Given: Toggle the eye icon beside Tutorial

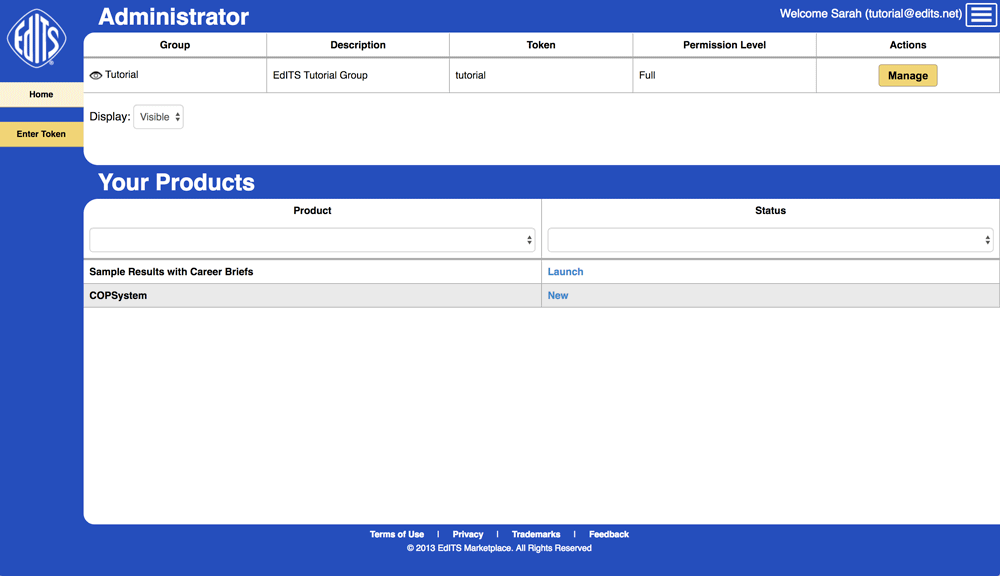Looking at the screenshot, I should coord(96,75).
